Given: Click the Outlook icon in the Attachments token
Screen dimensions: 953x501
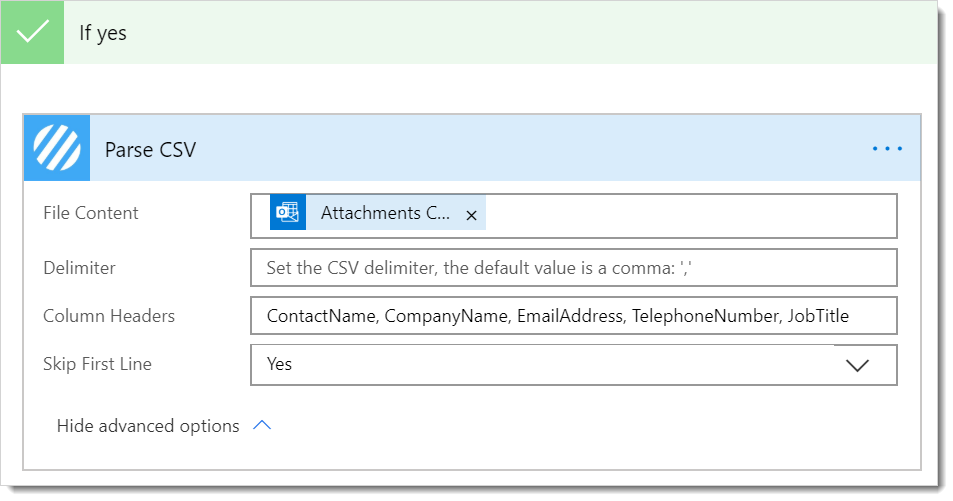Looking at the screenshot, I should 287,212.
